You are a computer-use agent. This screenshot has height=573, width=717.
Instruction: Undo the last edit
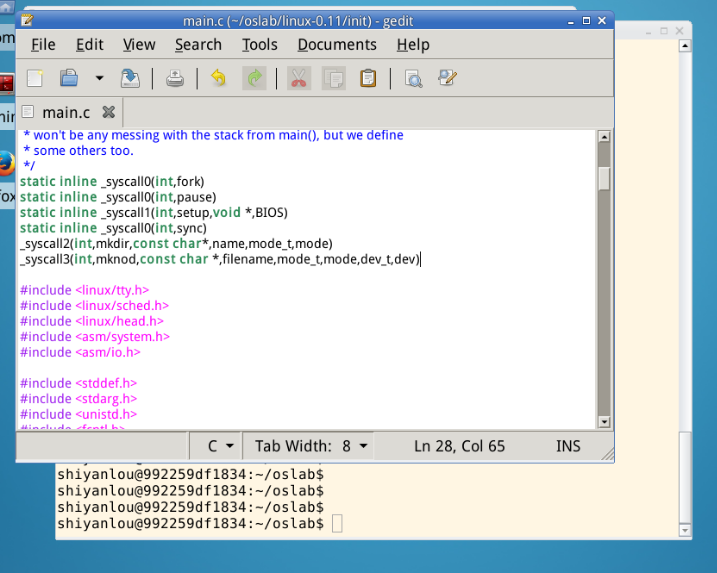click(219, 78)
